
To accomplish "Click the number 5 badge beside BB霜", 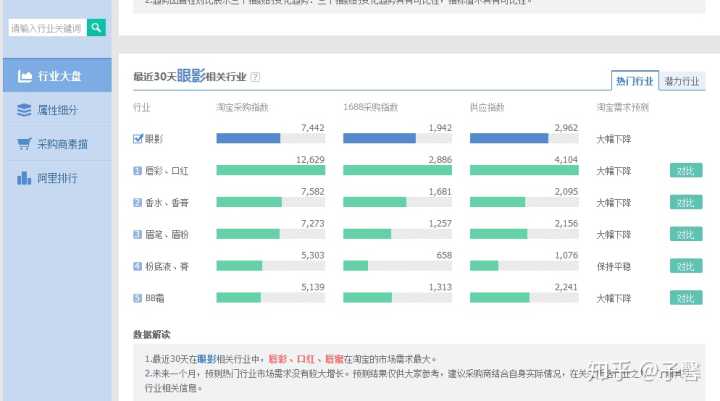I will pyautogui.click(x=138, y=298).
